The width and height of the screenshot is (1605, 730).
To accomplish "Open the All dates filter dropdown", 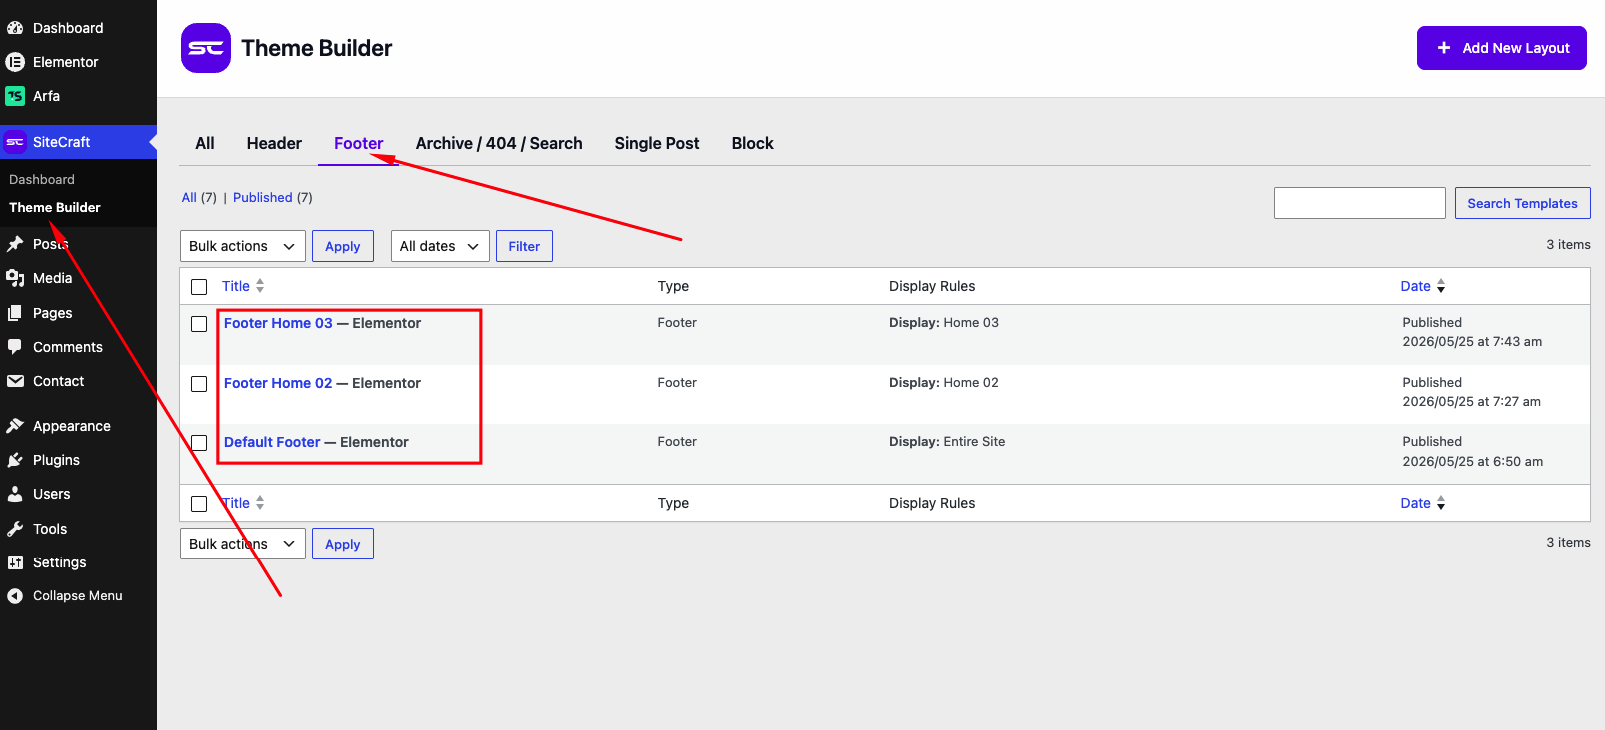I will [440, 246].
